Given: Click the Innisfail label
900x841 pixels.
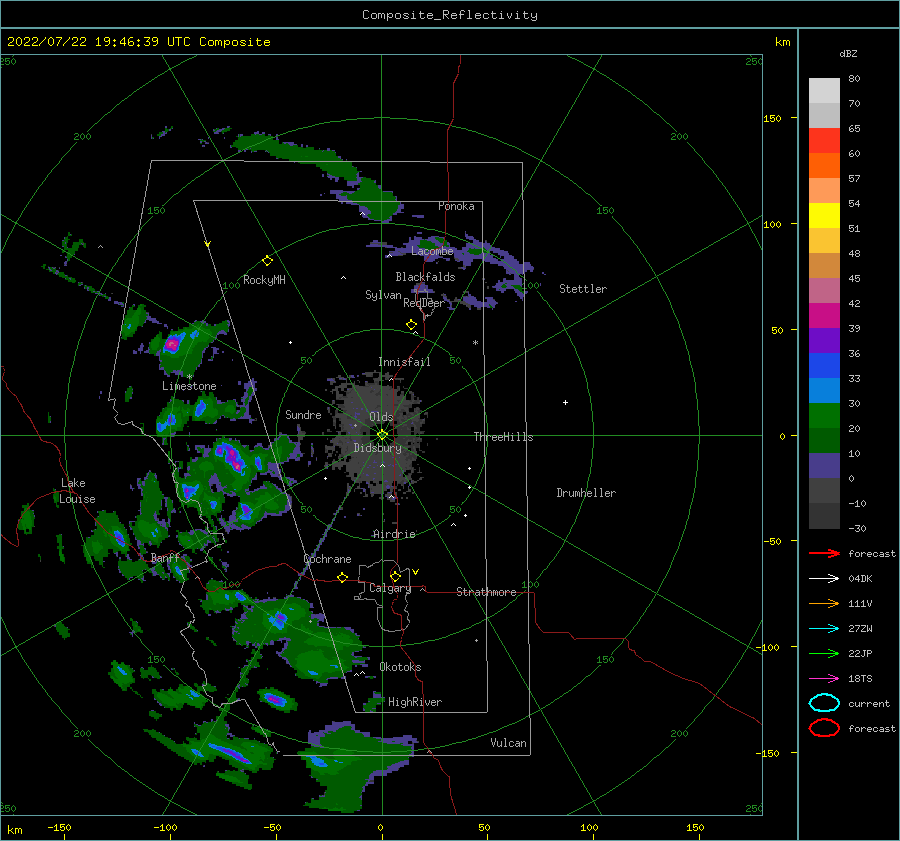Looking at the screenshot, I should coord(404,362).
